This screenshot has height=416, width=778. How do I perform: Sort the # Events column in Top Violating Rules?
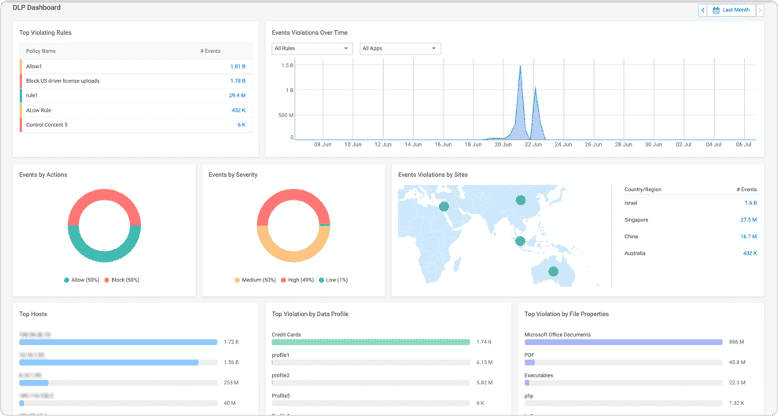pyautogui.click(x=210, y=51)
